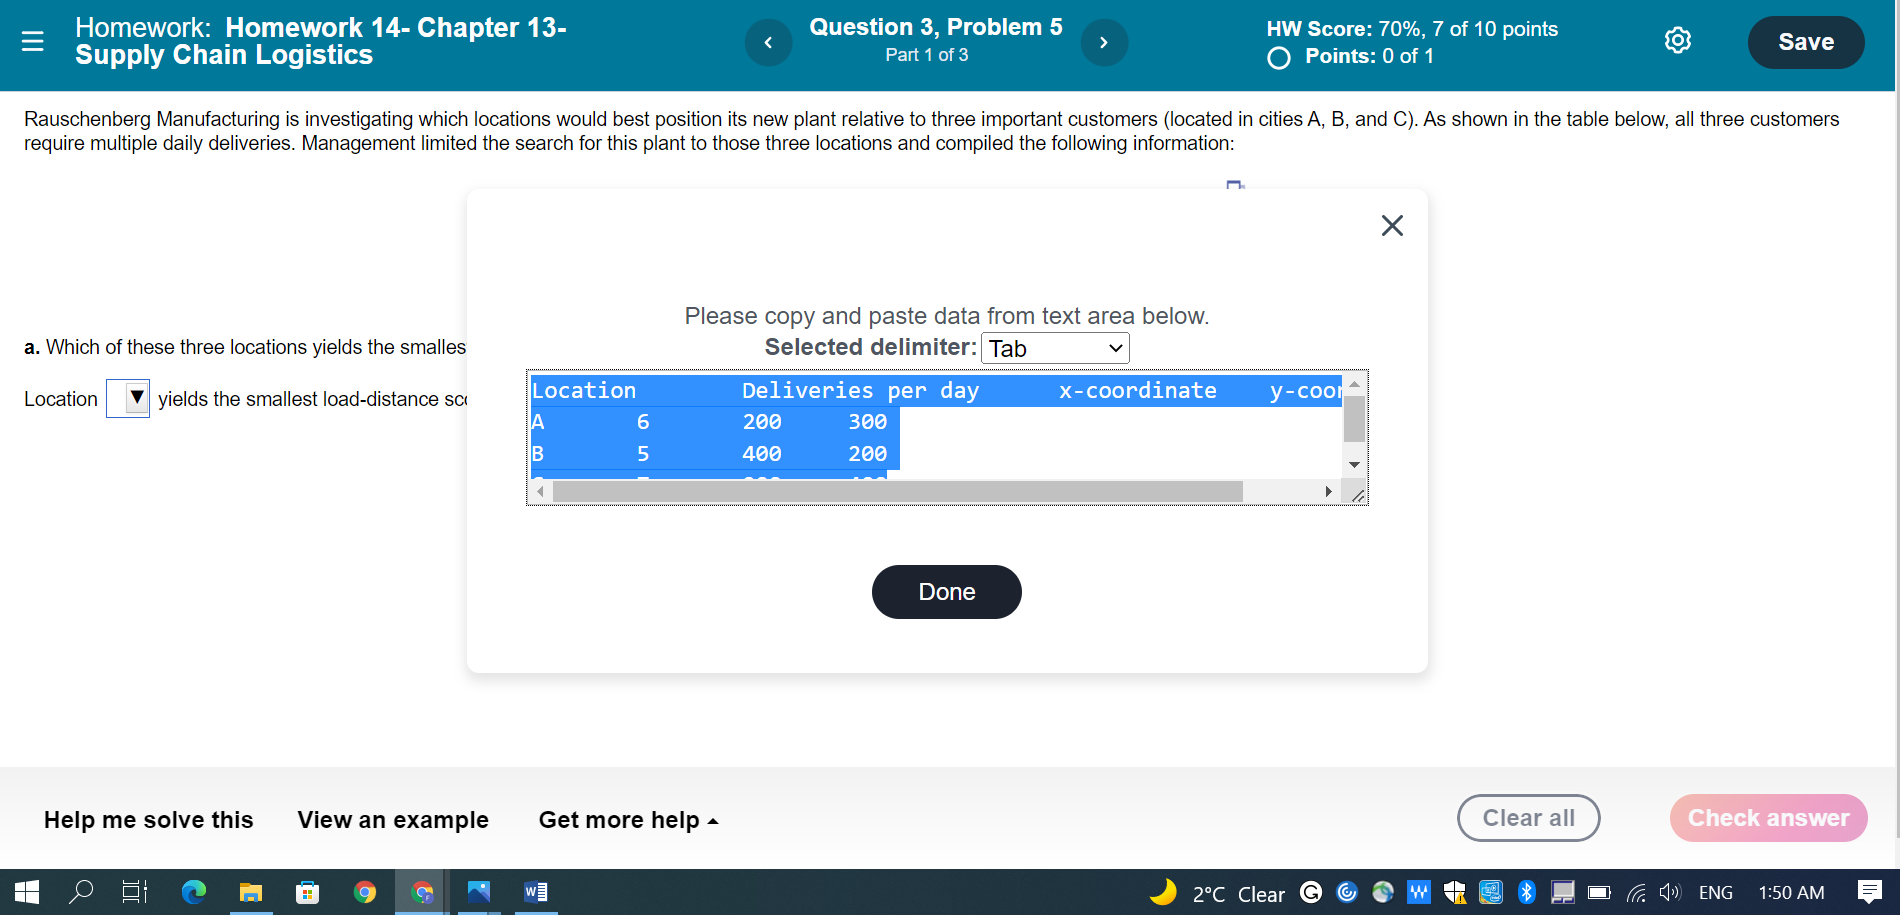The image size is (1900, 915).
Task: Click the Bluetooth tray icon
Action: 1526,892
